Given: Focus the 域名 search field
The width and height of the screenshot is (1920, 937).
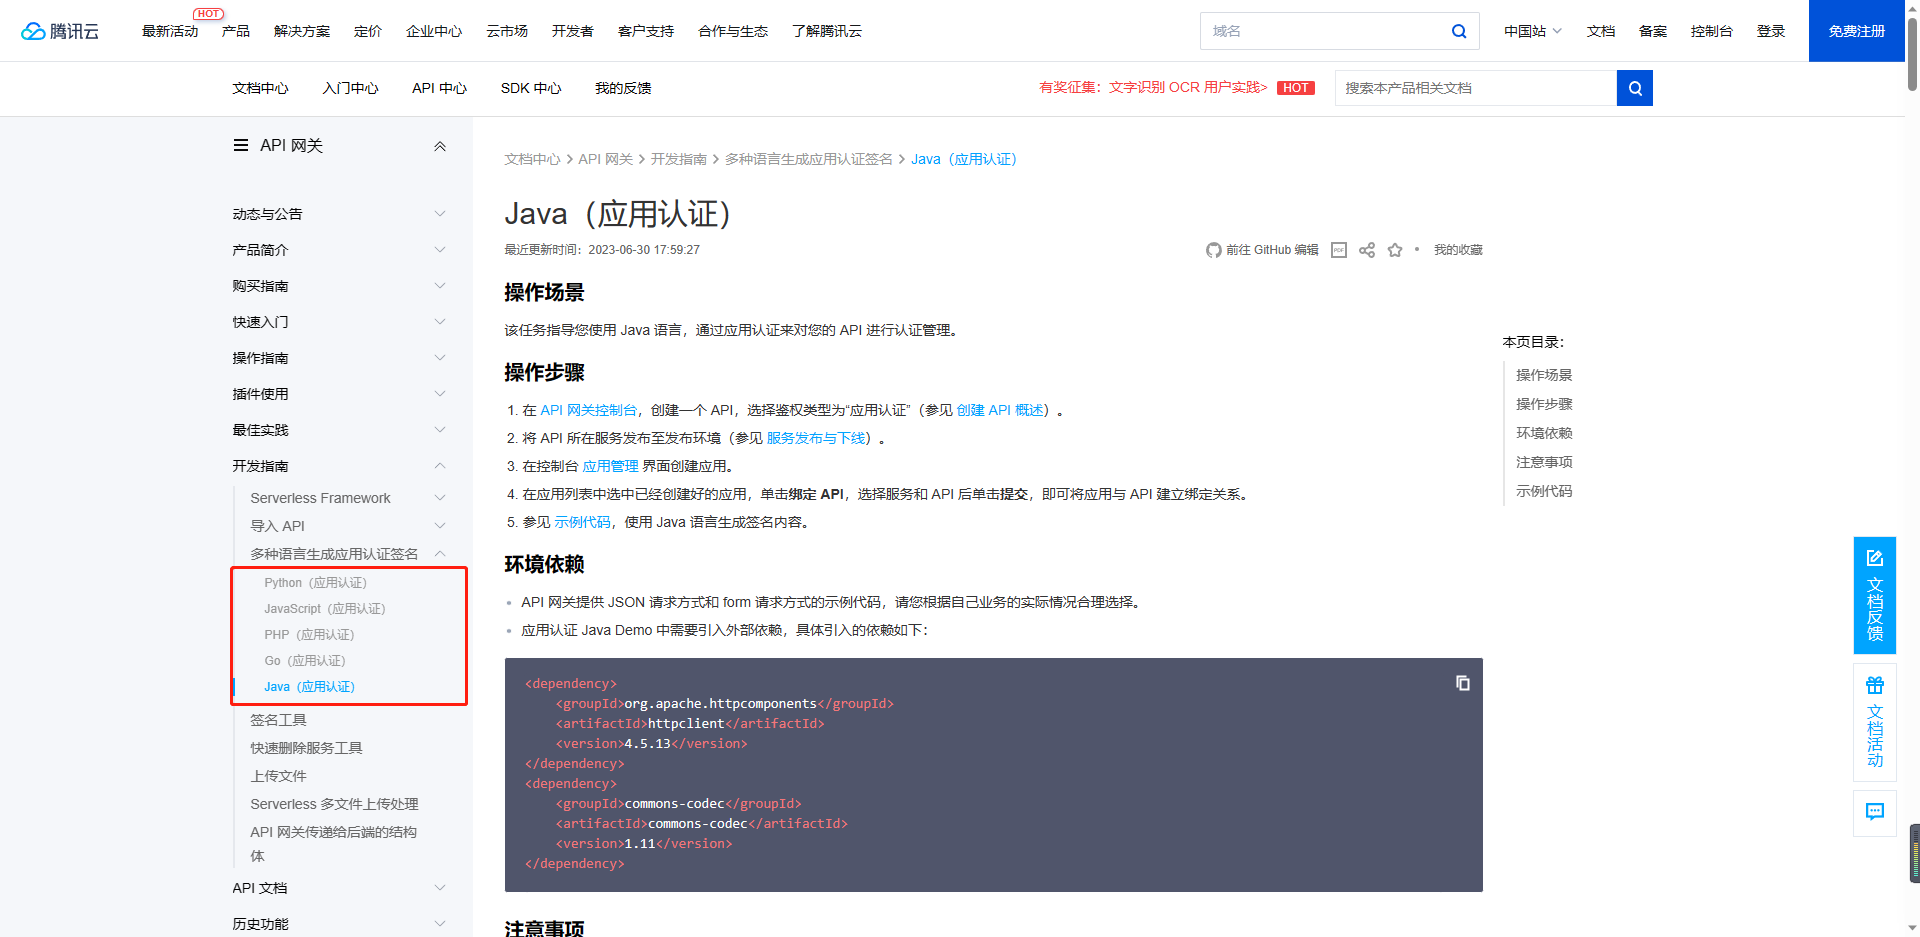Looking at the screenshot, I should (1324, 31).
